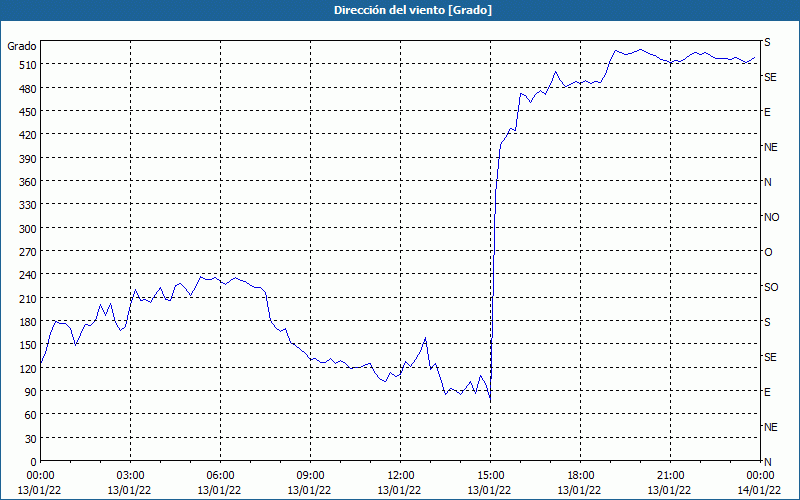Click the 510 y-axis value

28,65
